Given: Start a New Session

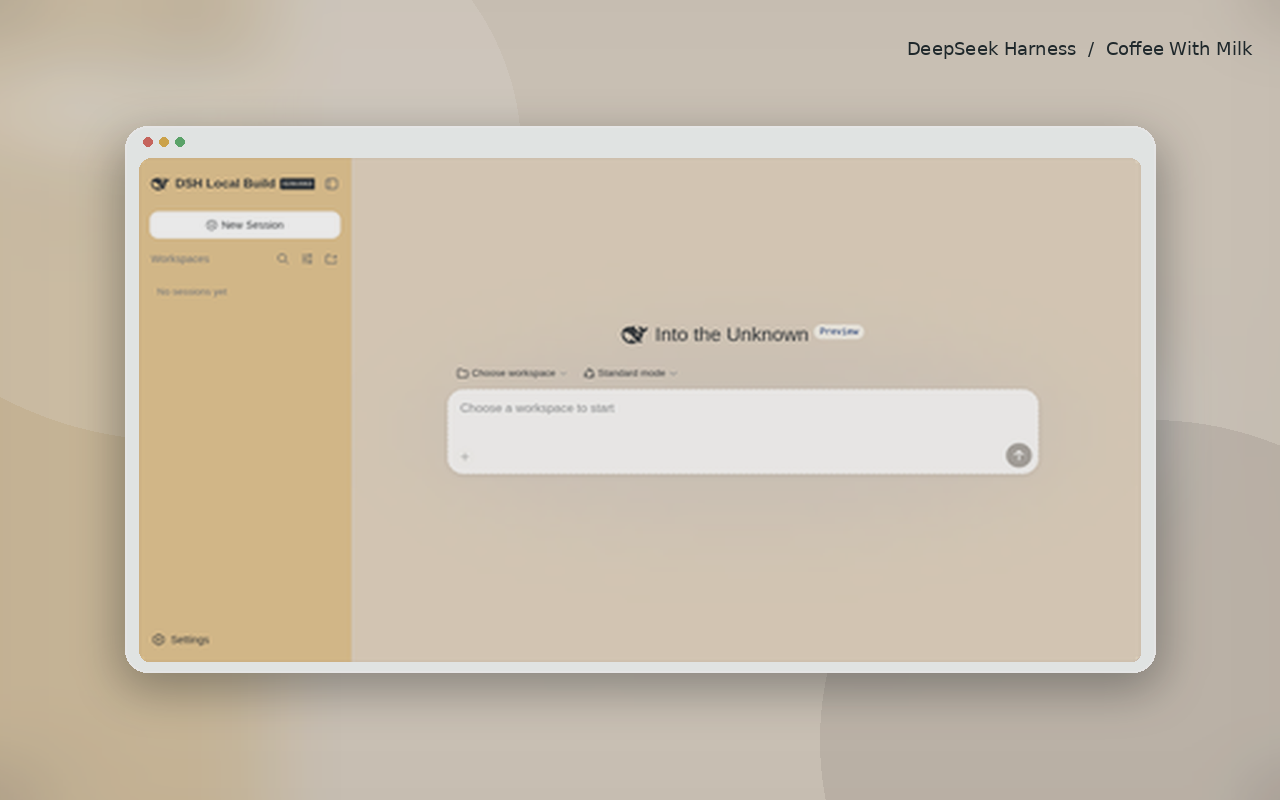Looking at the screenshot, I should click(245, 225).
